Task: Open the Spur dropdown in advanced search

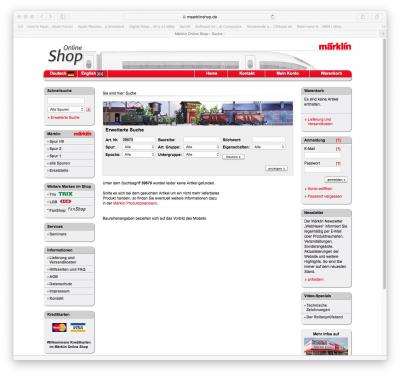Action: 139,147
